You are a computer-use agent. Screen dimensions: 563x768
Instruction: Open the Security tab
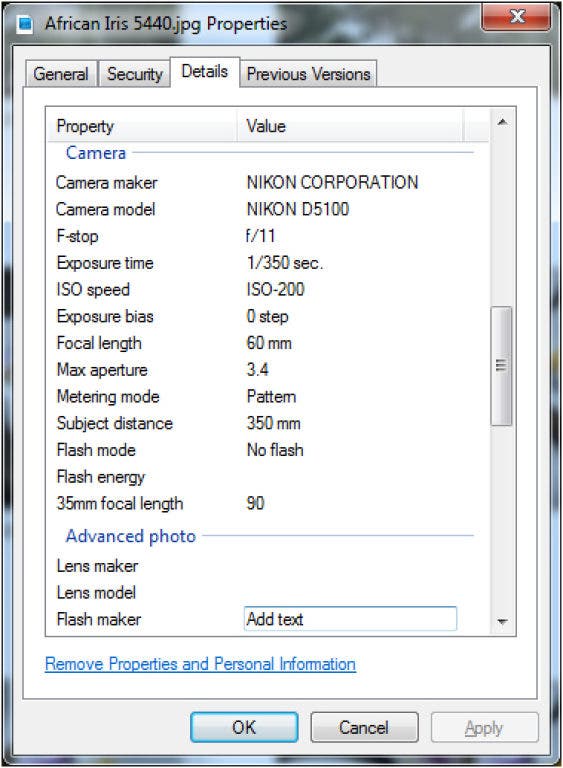135,74
